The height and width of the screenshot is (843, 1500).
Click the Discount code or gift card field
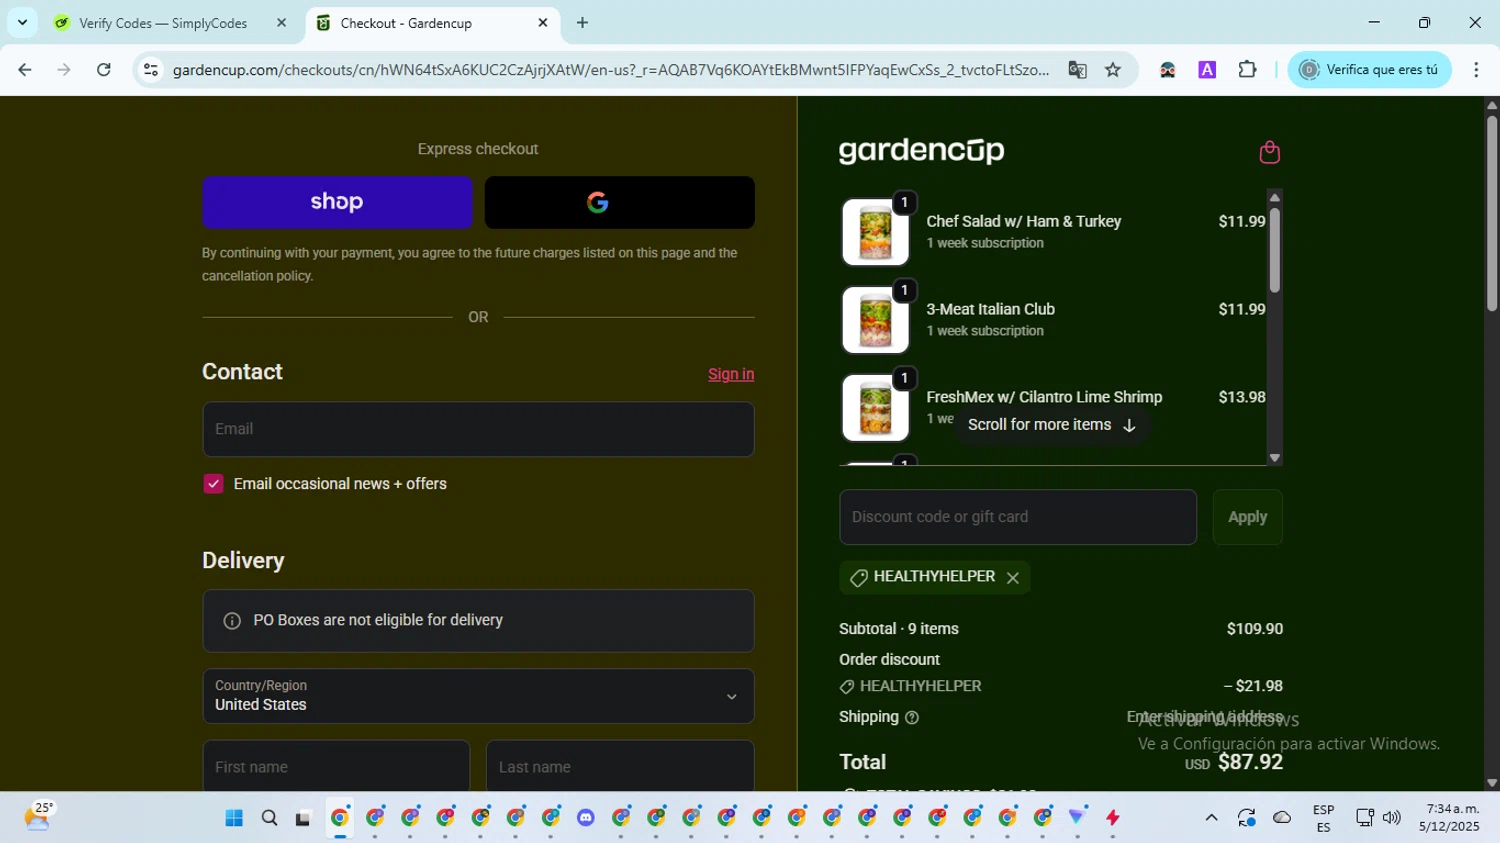coord(1018,517)
